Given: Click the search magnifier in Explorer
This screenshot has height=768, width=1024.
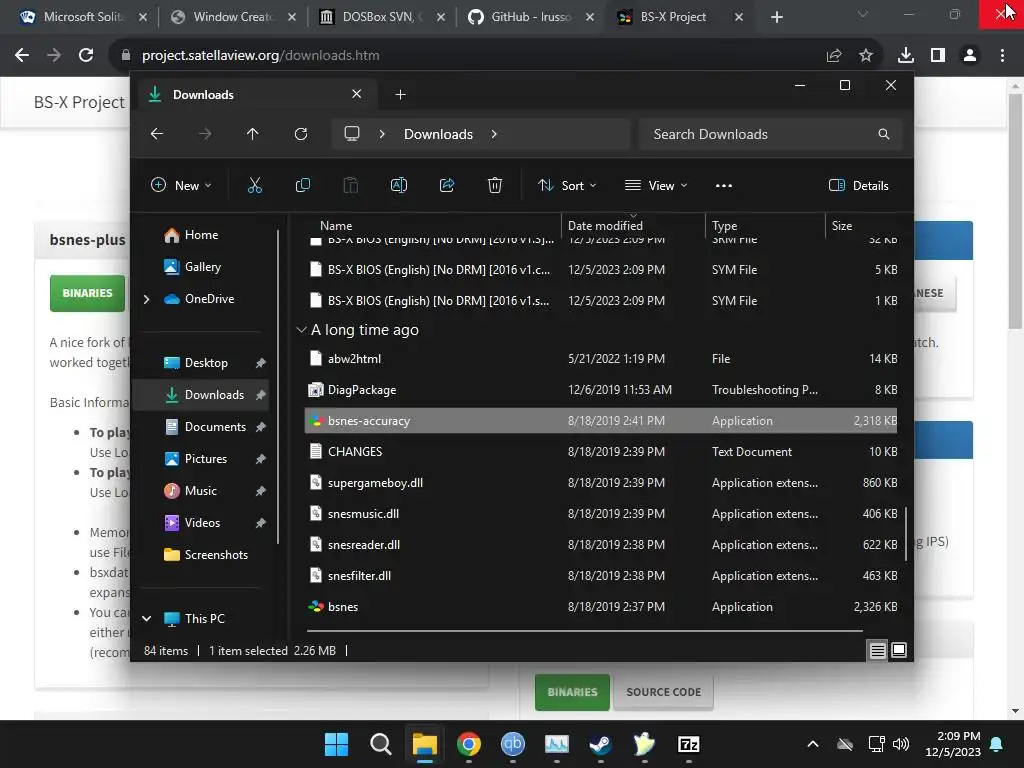Looking at the screenshot, I should point(884,134).
